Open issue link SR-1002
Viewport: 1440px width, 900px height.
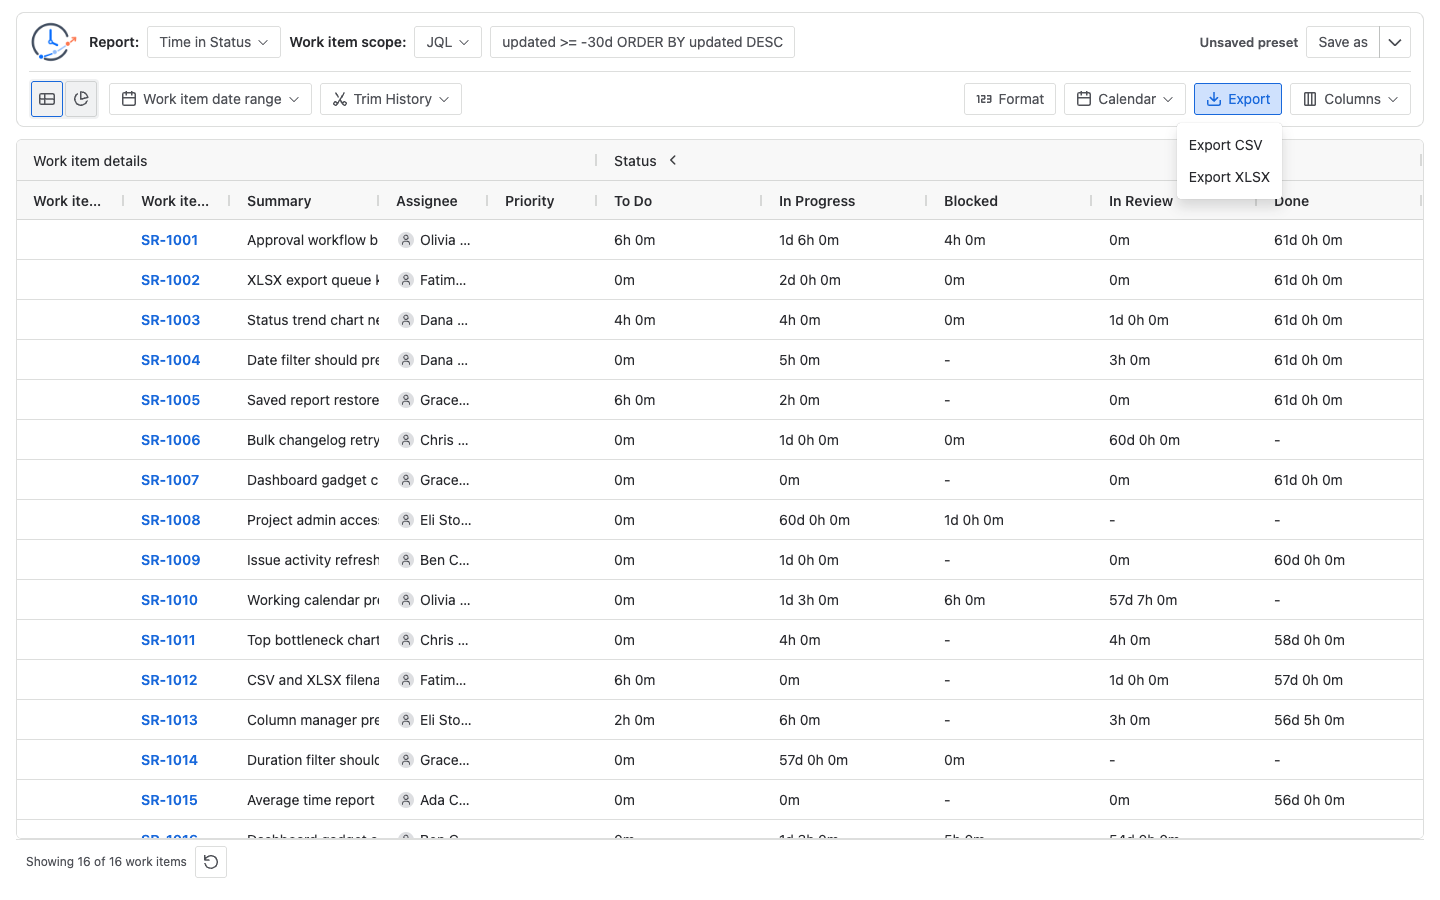coord(170,280)
